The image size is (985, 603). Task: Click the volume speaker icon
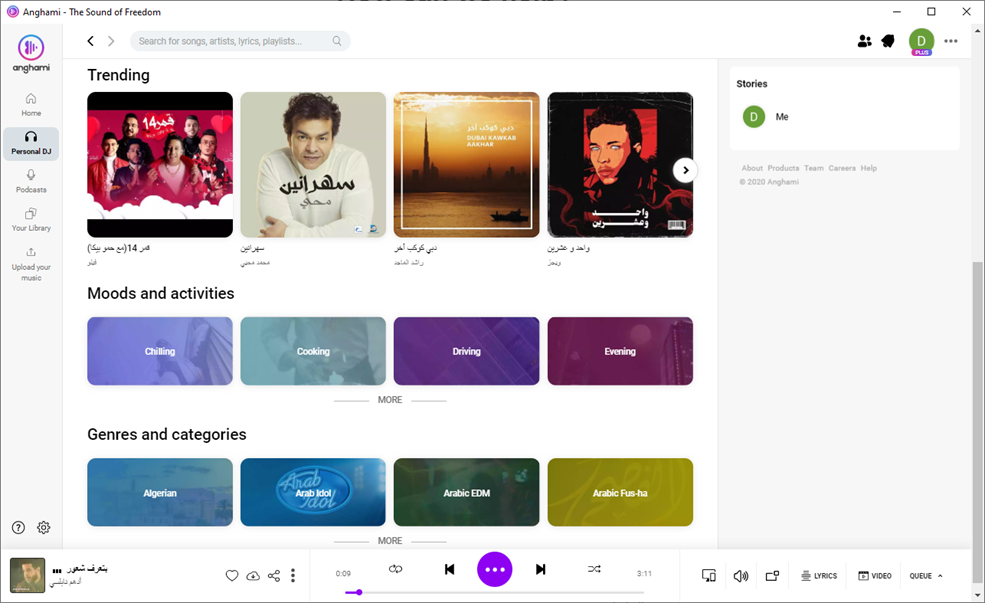(741, 575)
